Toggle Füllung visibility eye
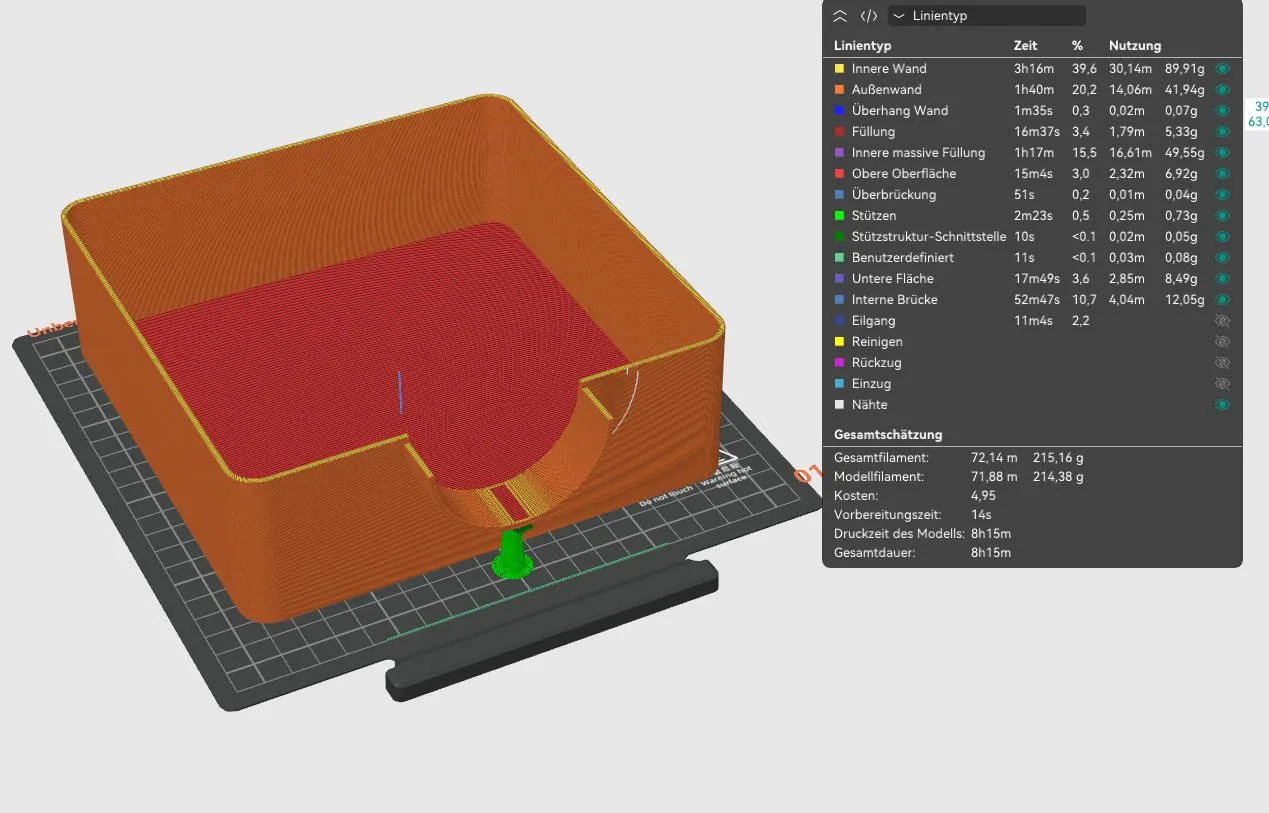1269x813 pixels. pyautogui.click(x=1222, y=132)
